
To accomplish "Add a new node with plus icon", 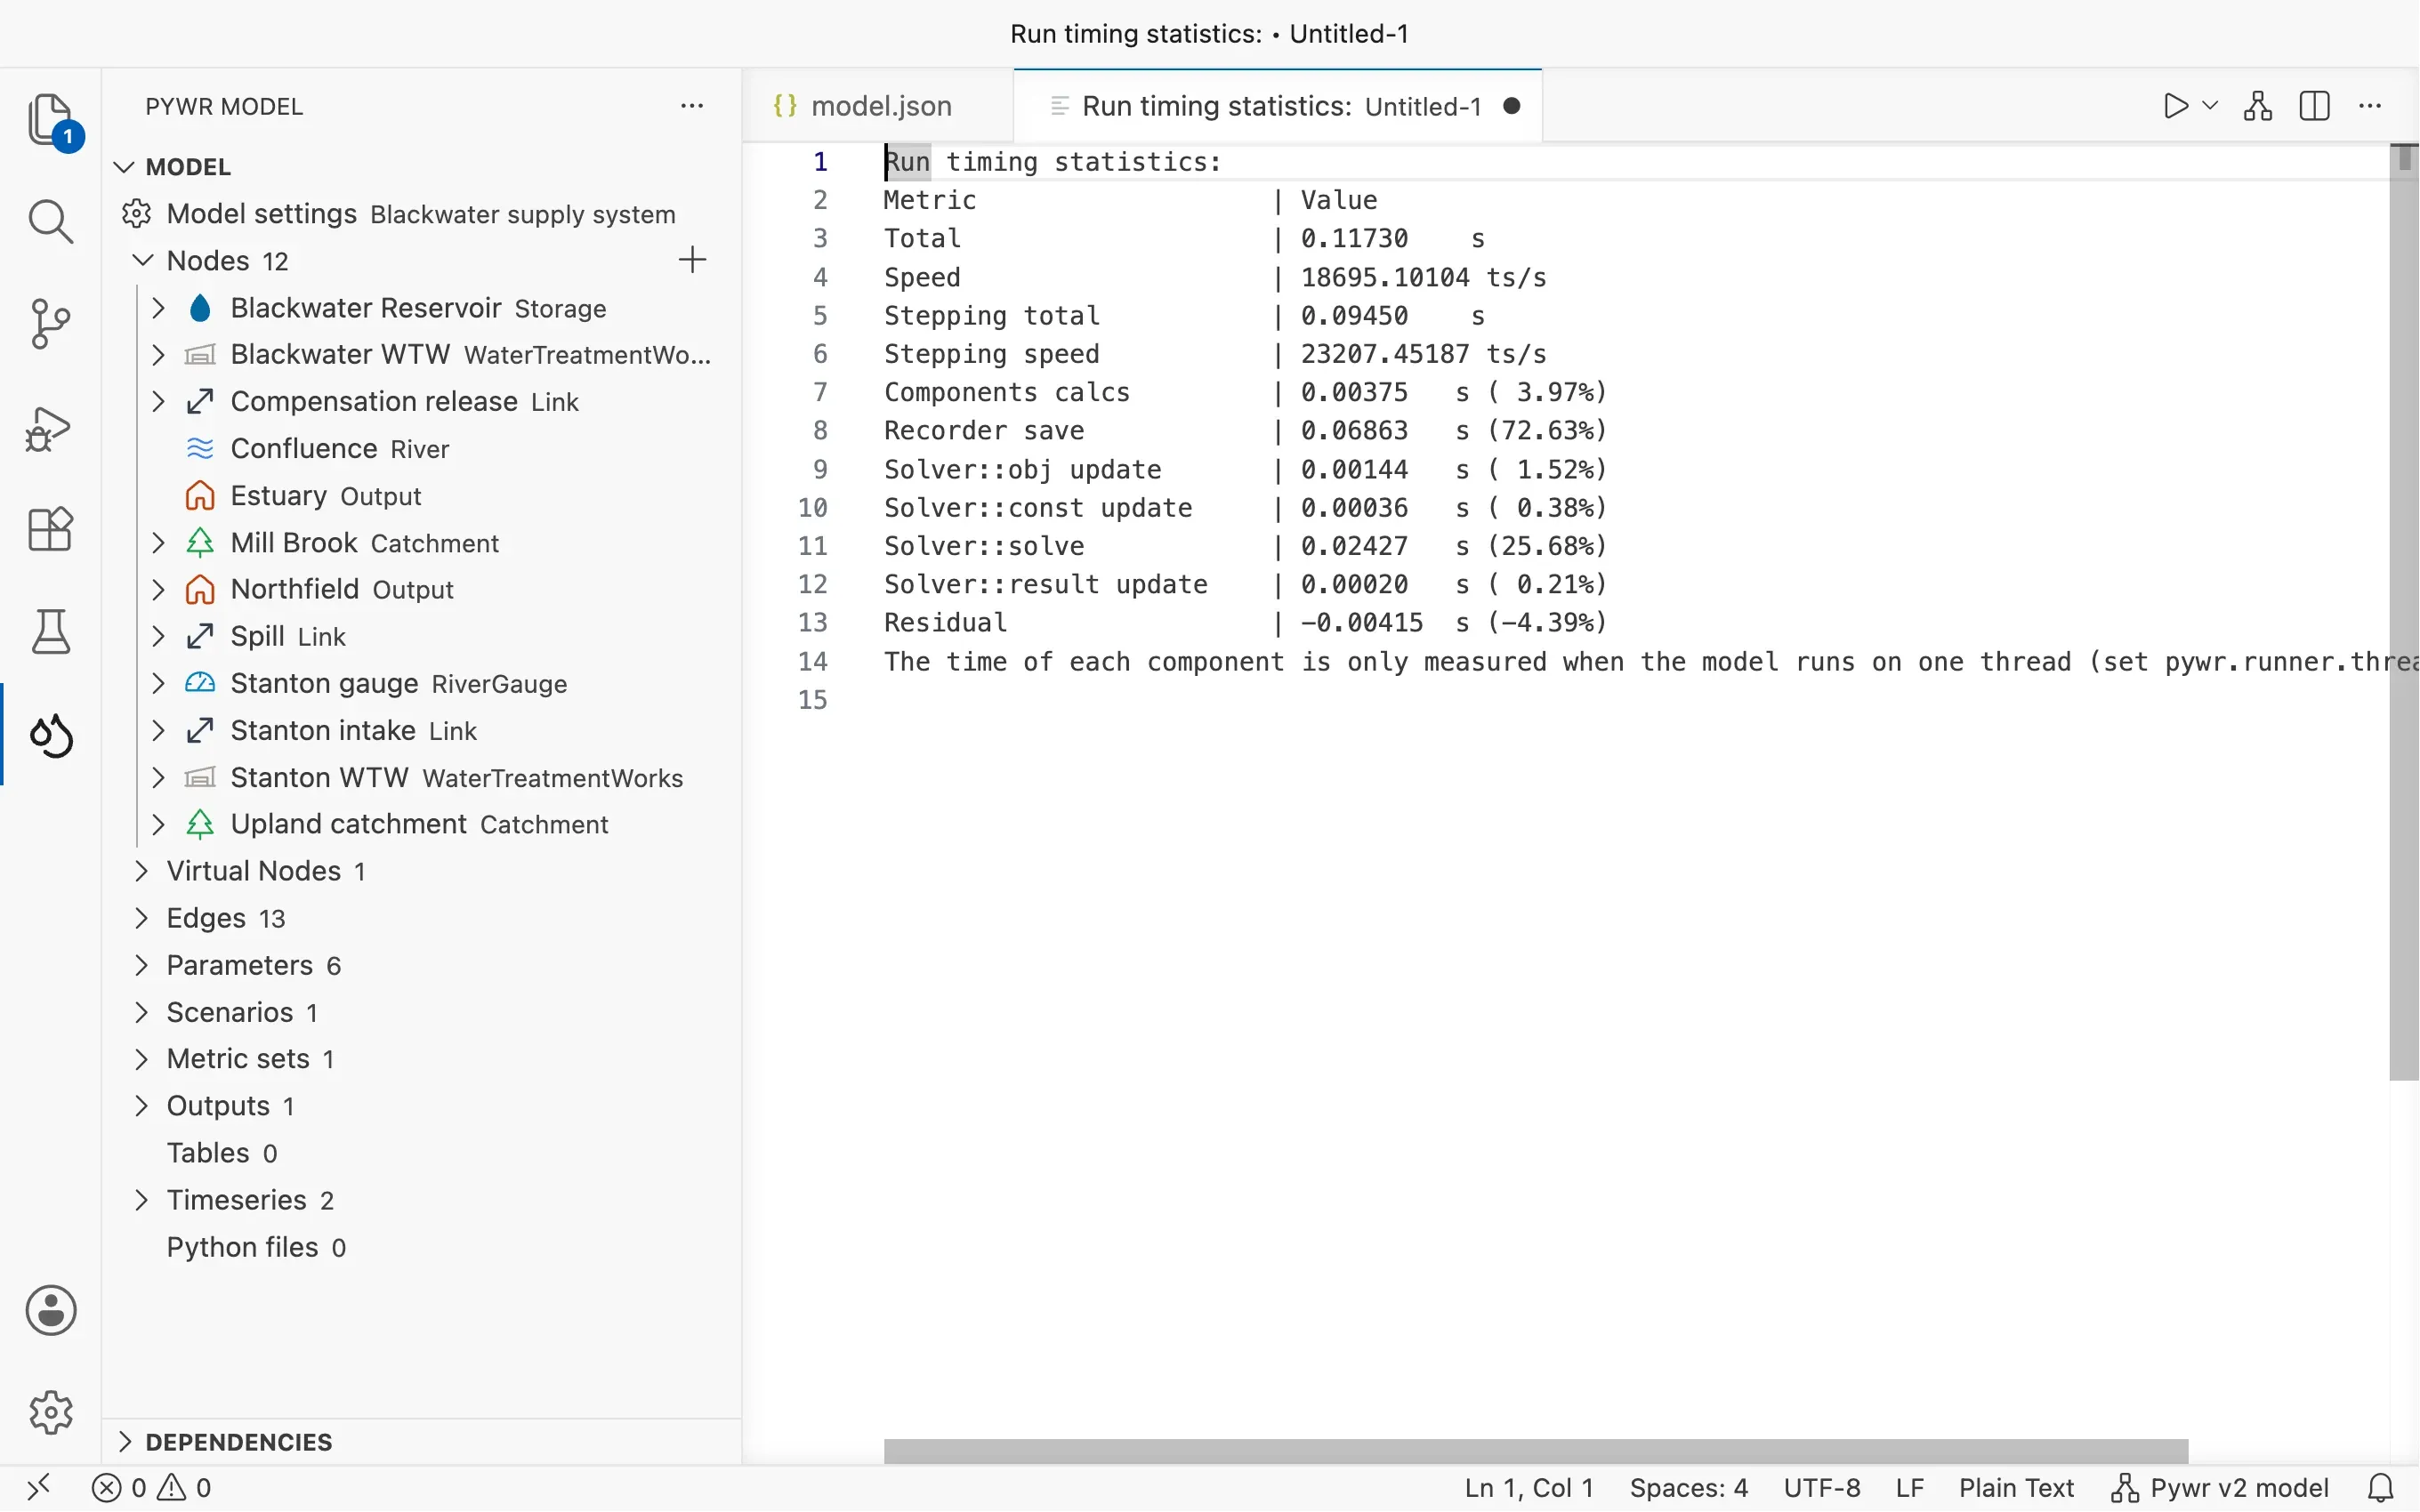I will 692,260.
